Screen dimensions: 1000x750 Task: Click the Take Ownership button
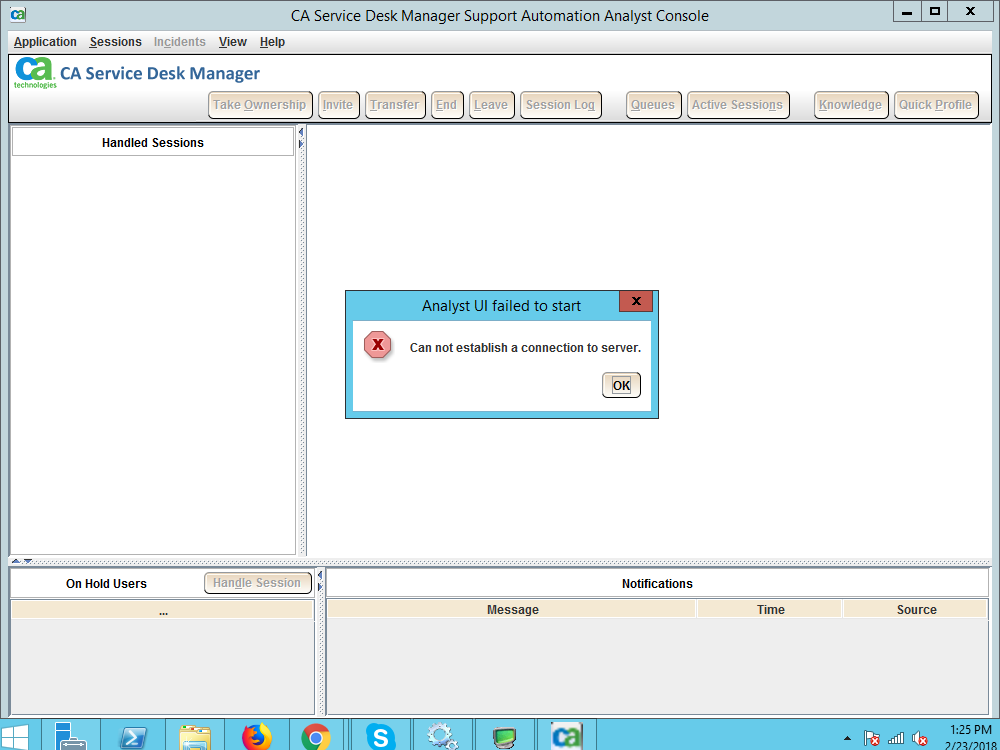pyautogui.click(x=260, y=104)
